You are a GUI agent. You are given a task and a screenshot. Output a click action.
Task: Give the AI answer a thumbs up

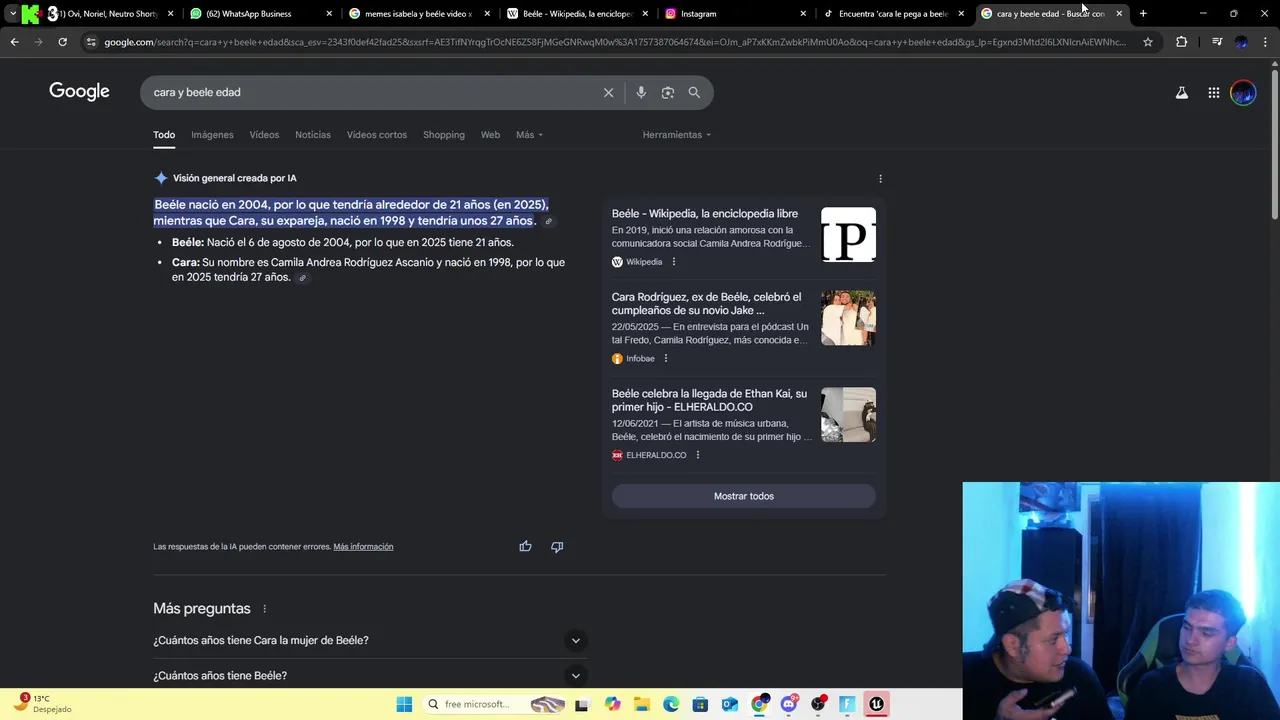[x=525, y=546]
